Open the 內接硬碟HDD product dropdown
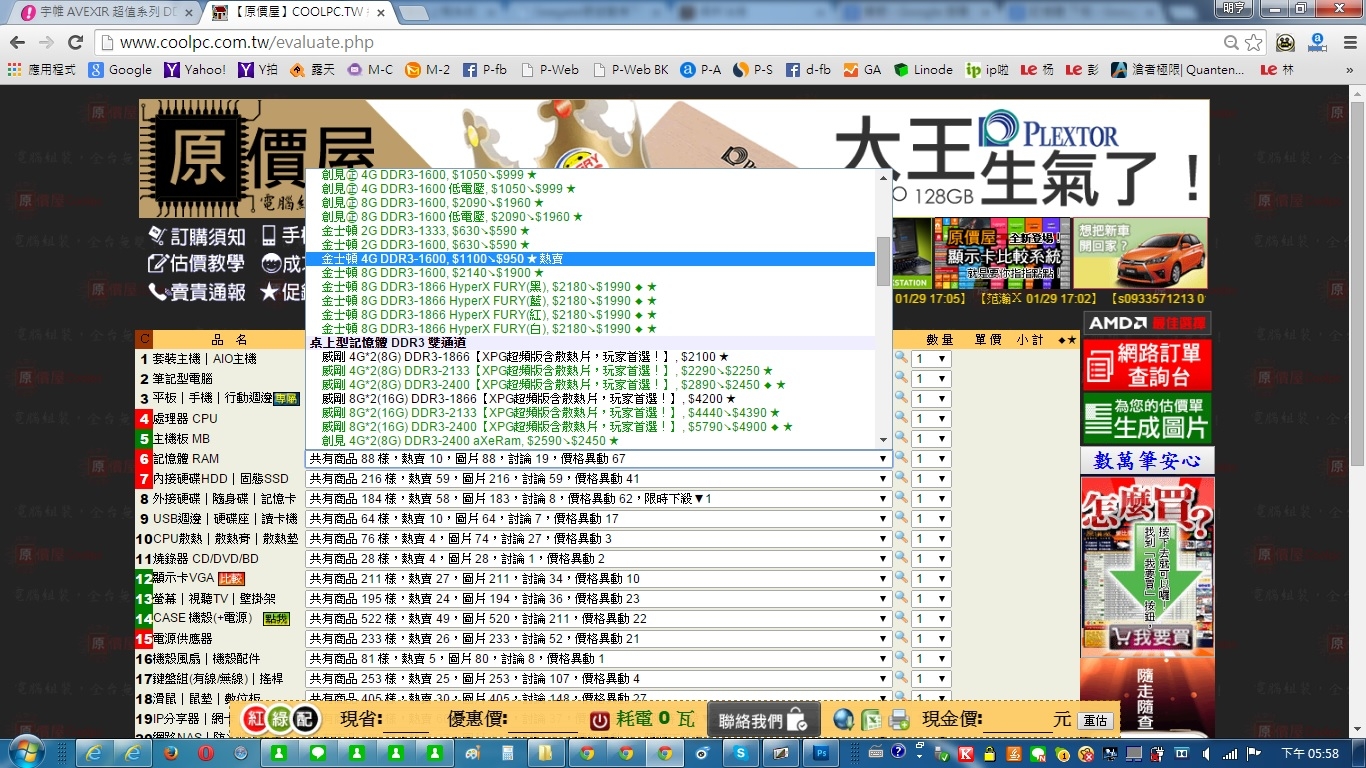 [x=598, y=479]
